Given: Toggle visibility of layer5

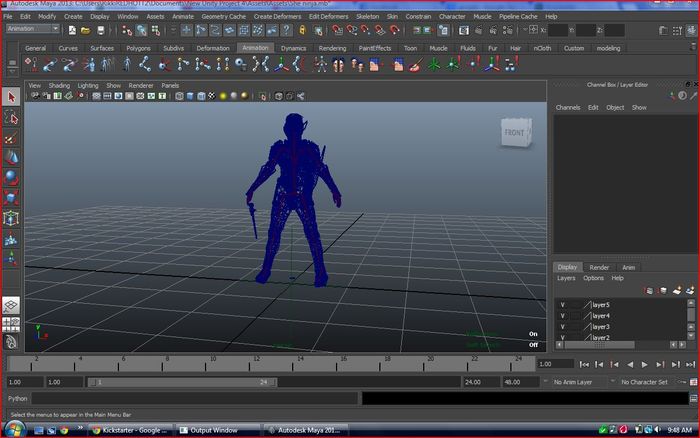Looking at the screenshot, I should [562, 305].
